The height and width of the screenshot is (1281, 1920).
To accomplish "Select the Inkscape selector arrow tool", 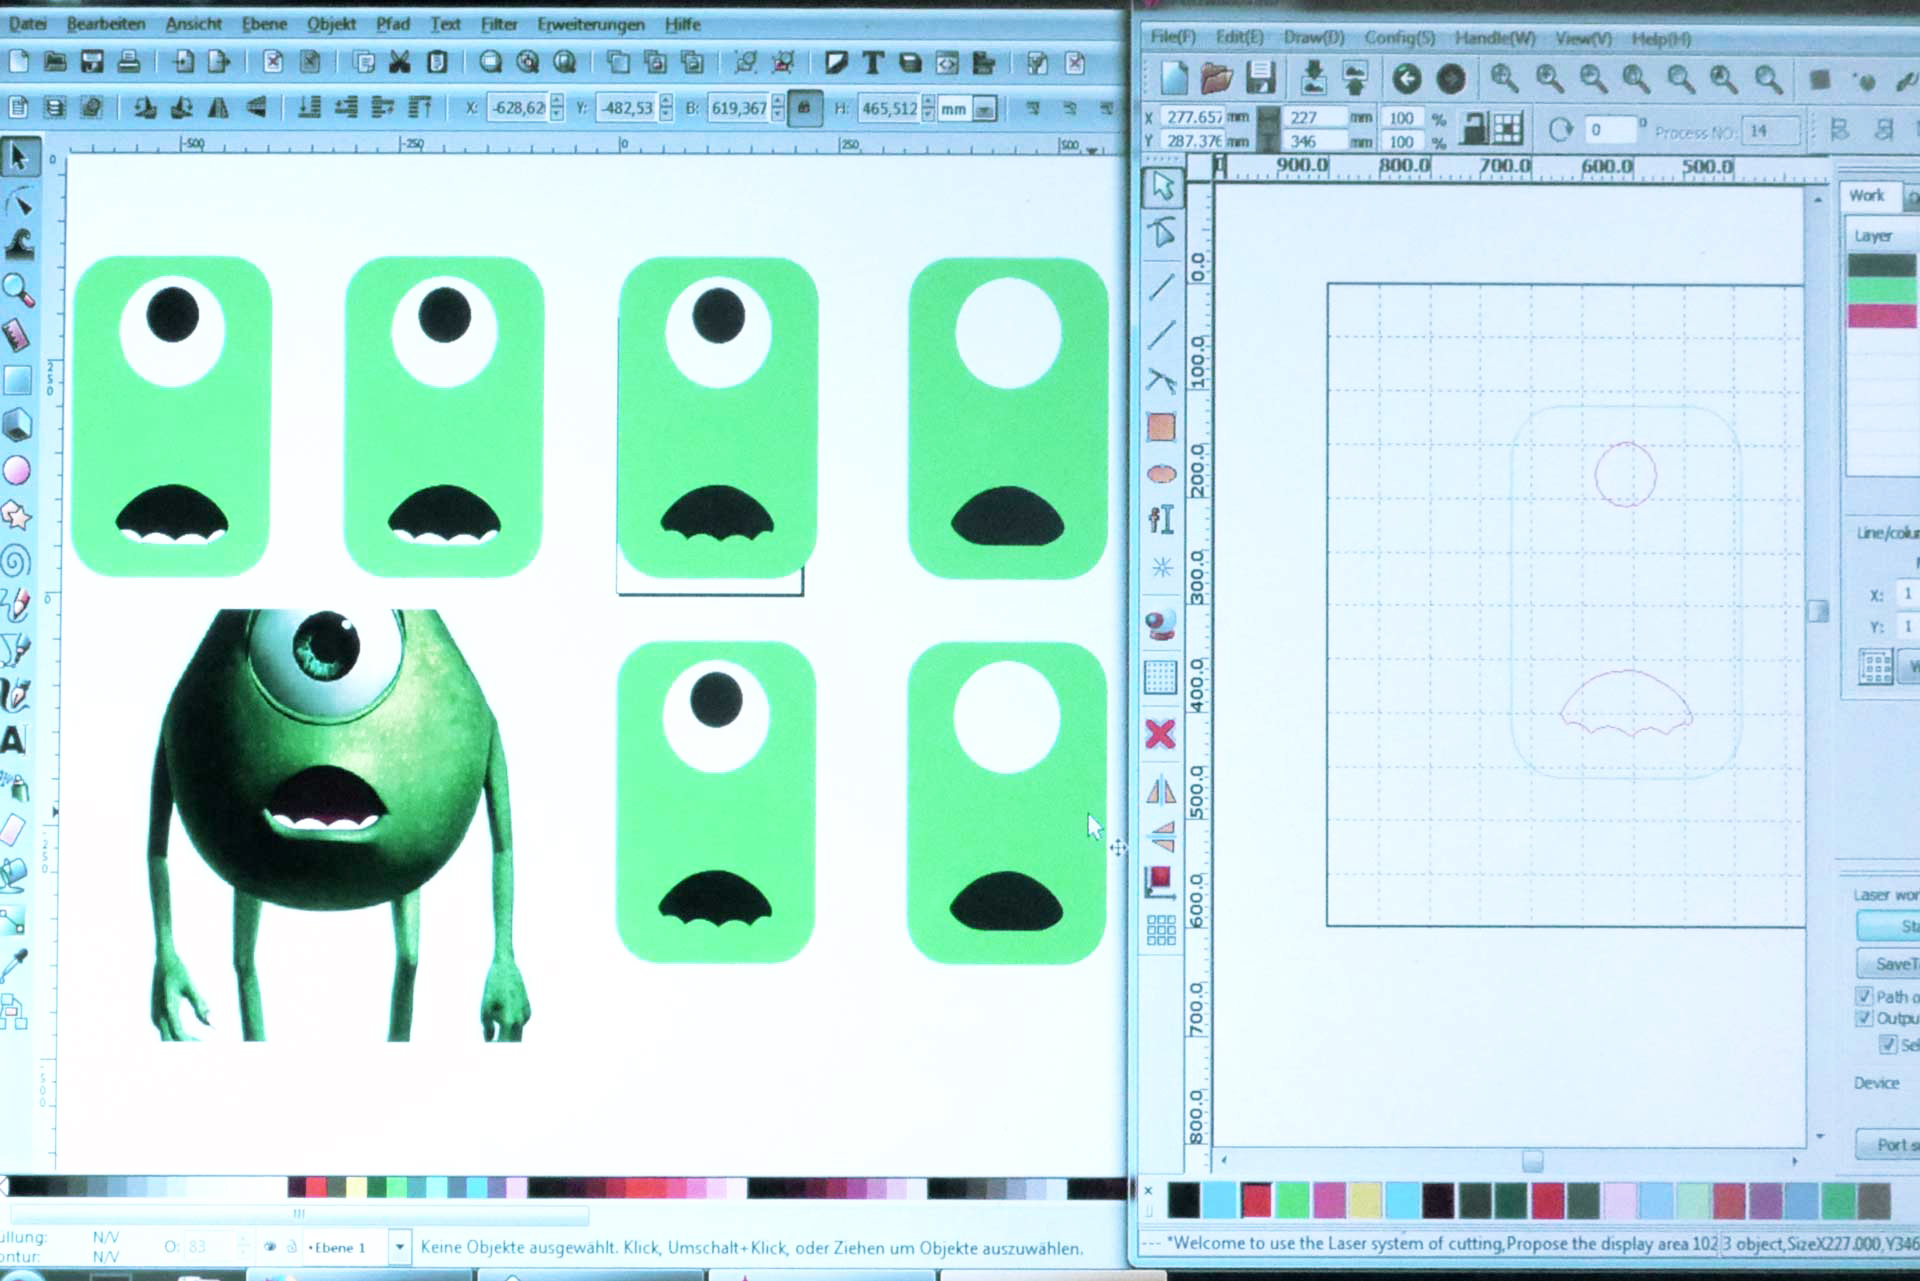I will pos(19,157).
